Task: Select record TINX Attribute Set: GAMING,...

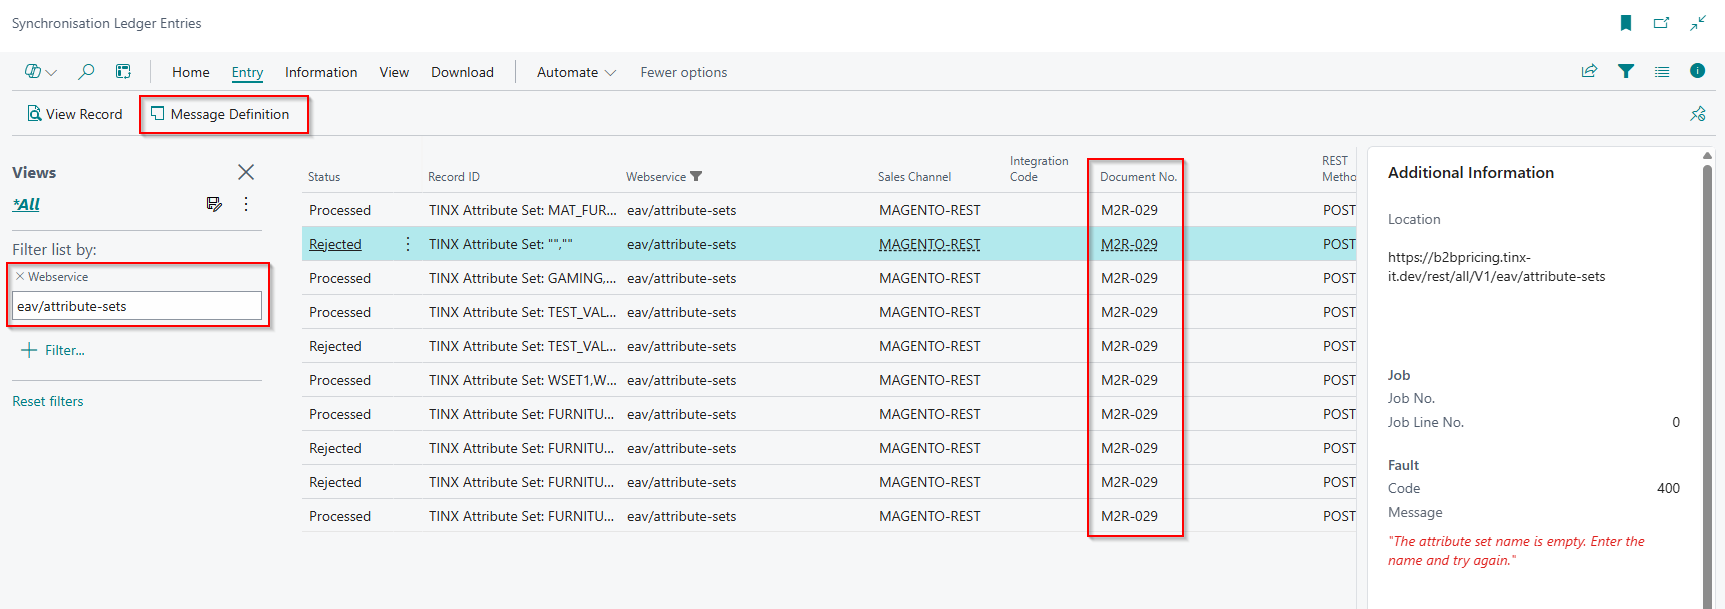Action: pyautogui.click(x=522, y=278)
